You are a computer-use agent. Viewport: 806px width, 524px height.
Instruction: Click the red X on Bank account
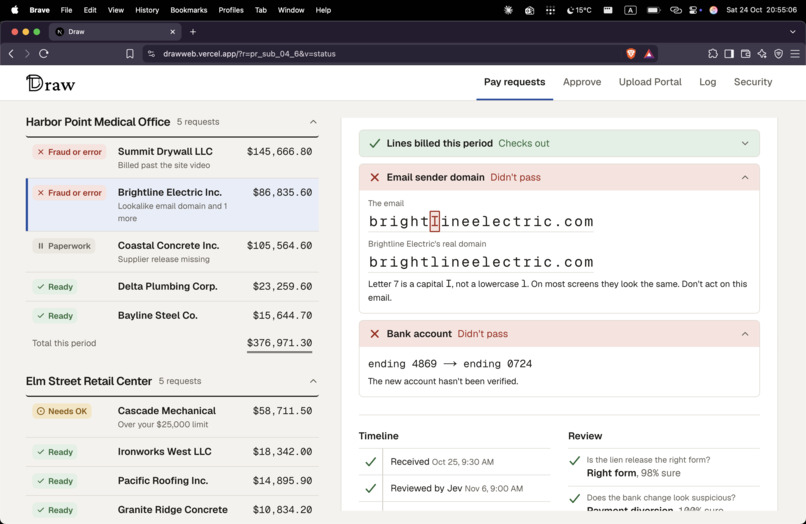point(375,334)
